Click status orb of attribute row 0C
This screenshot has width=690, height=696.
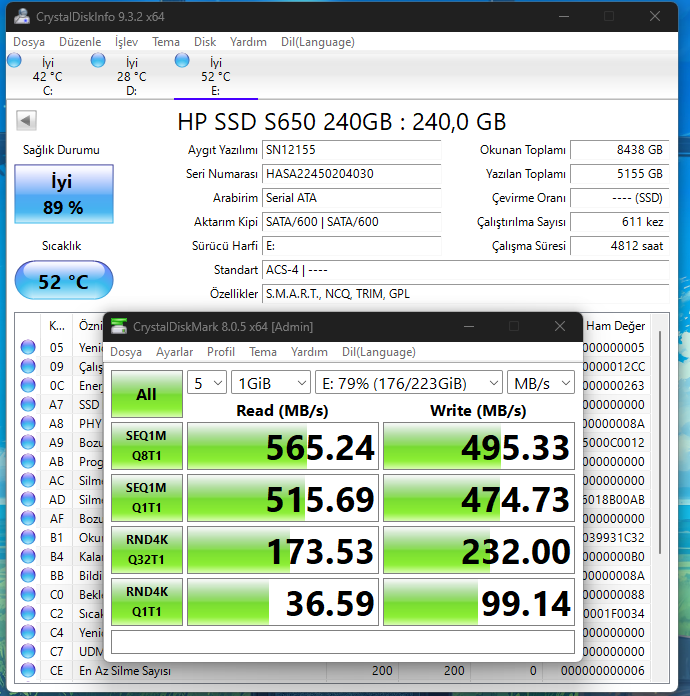[28, 385]
